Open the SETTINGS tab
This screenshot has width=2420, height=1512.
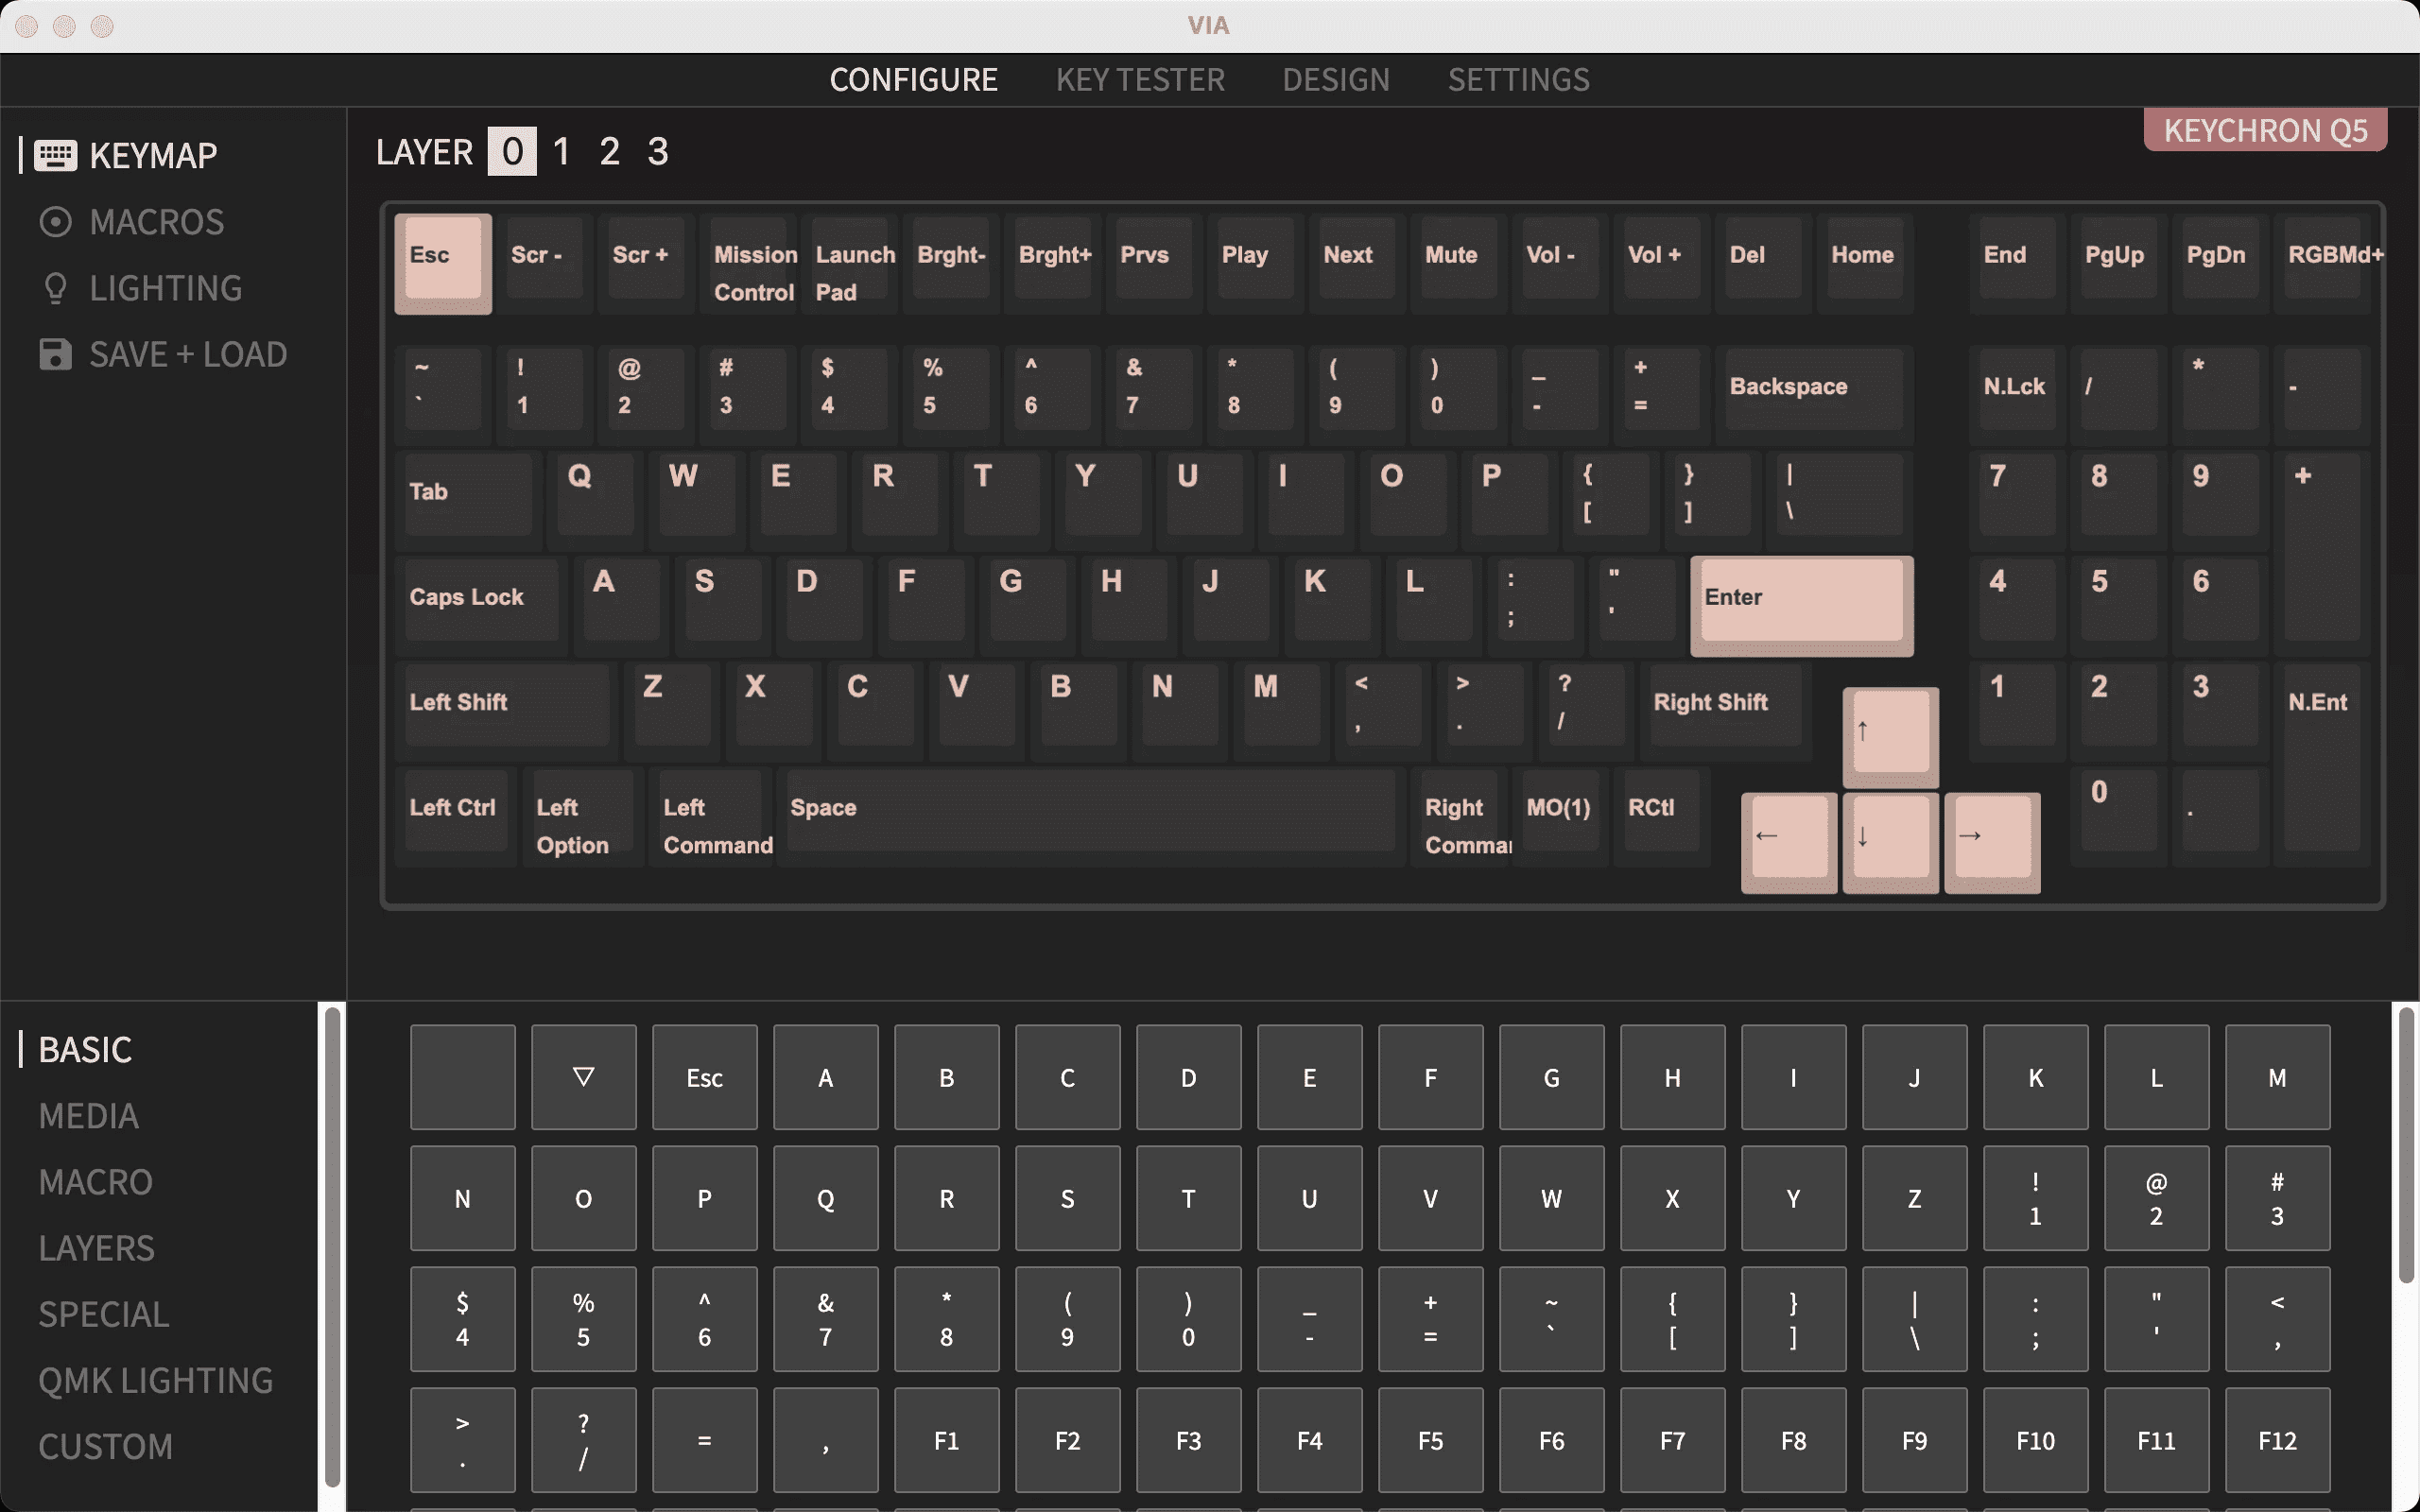[x=1517, y=79]
